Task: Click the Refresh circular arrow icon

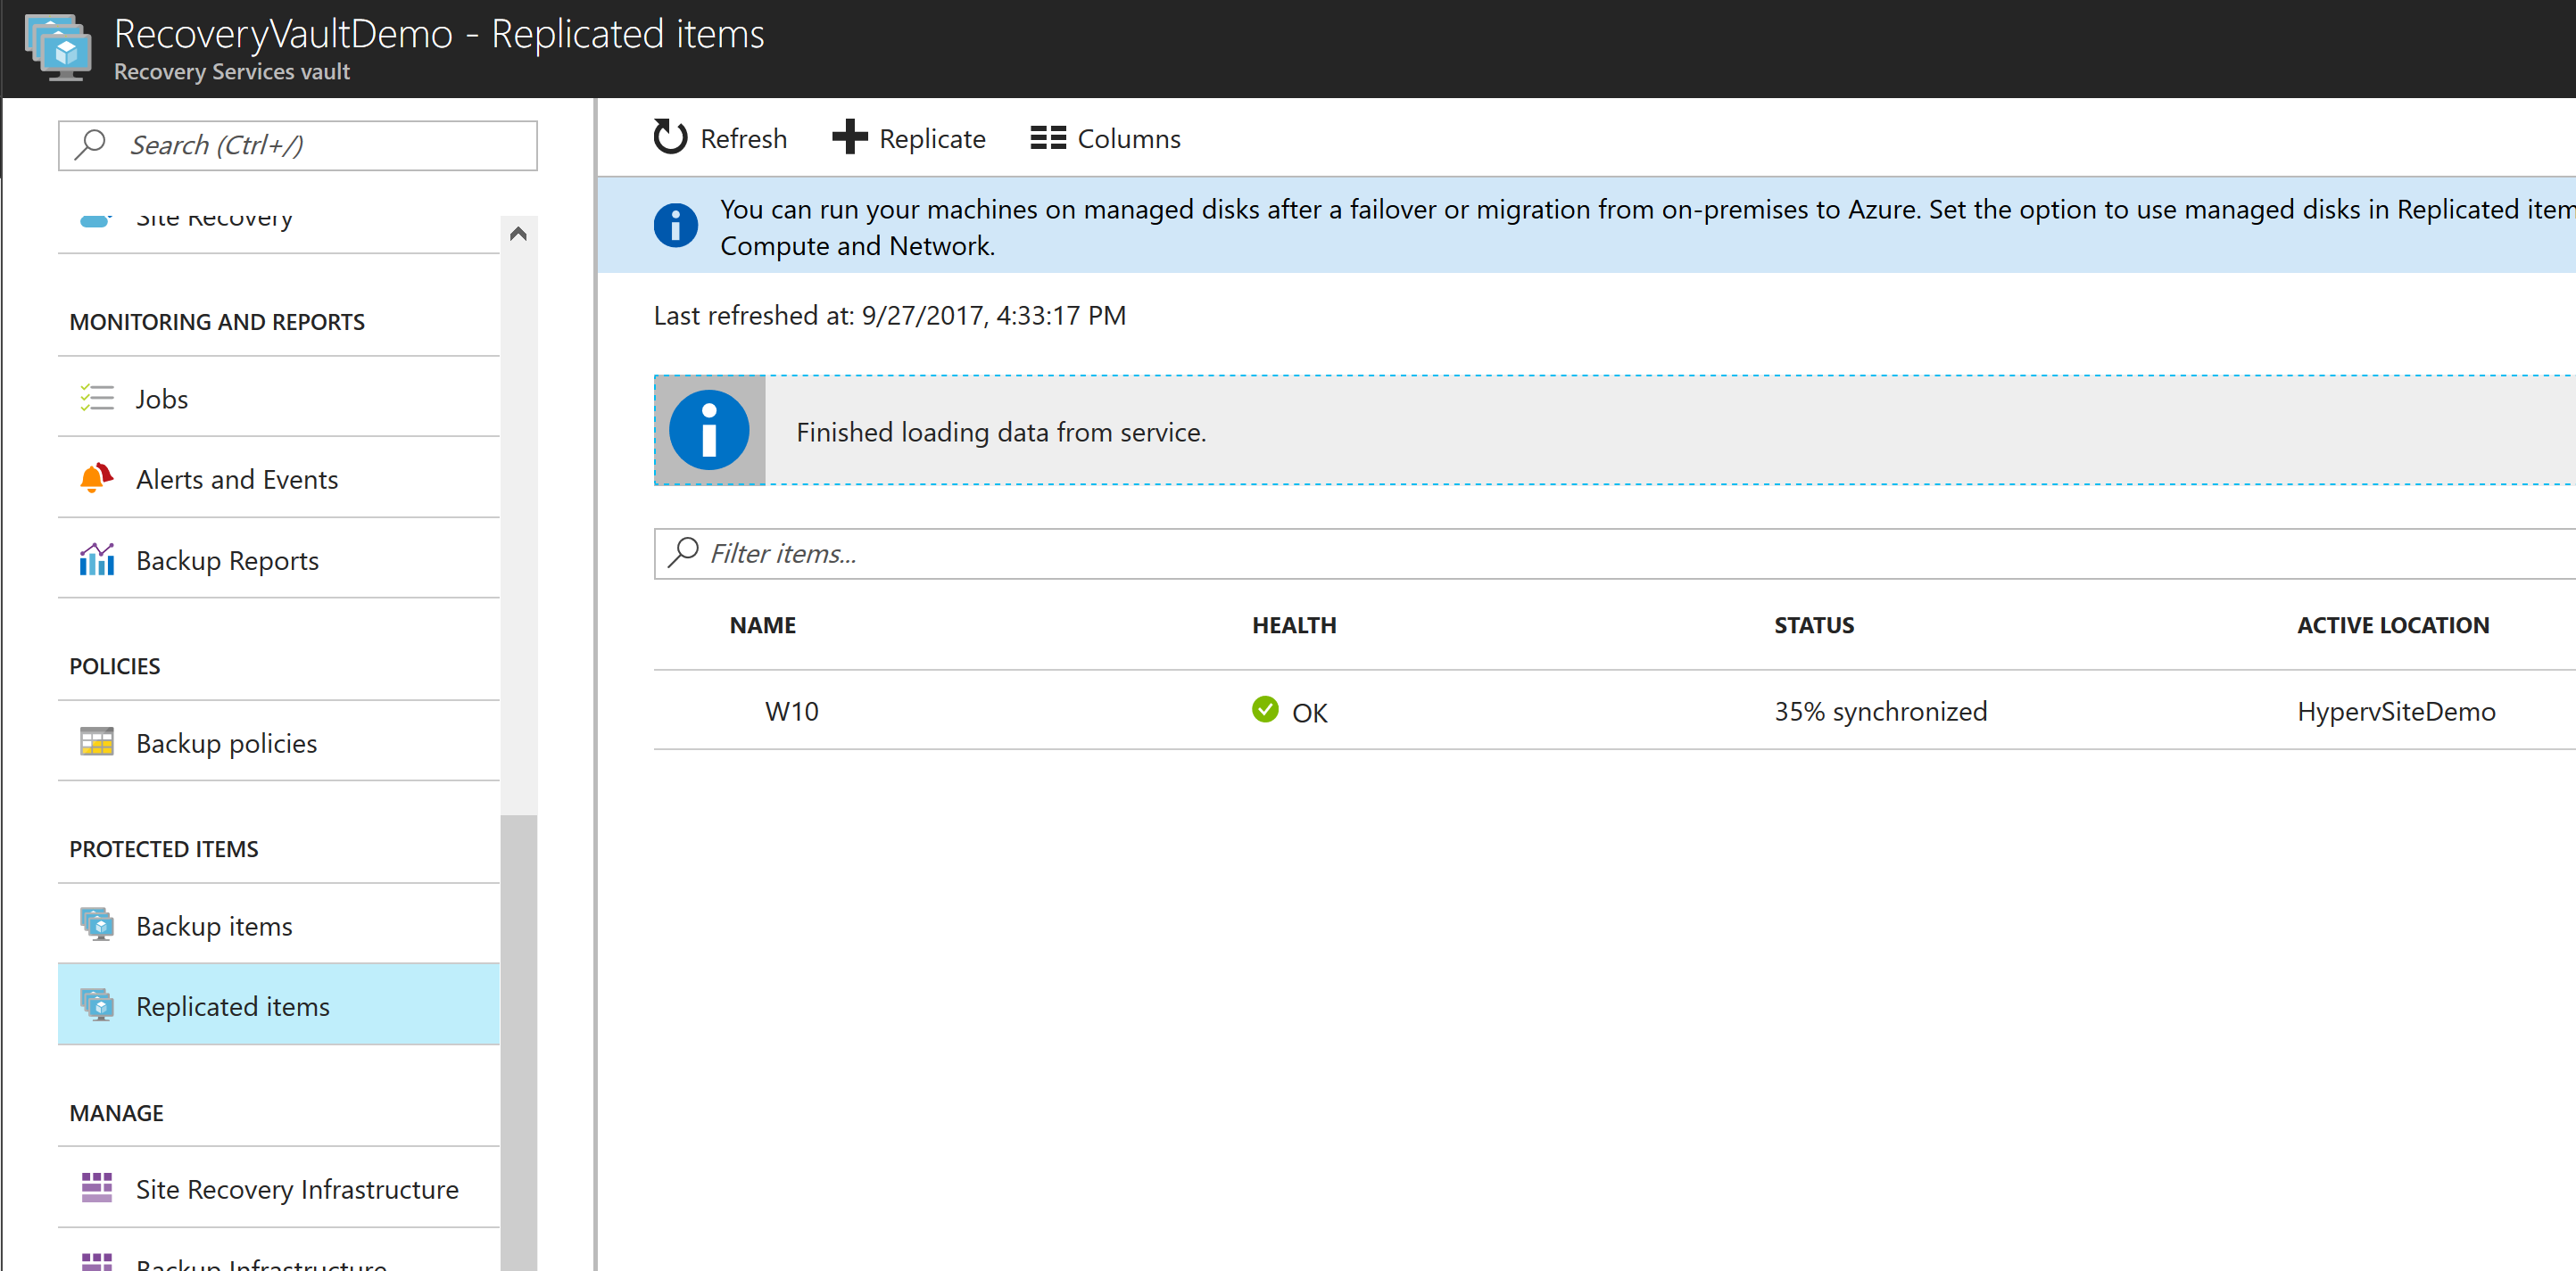Action: (669, 137)
